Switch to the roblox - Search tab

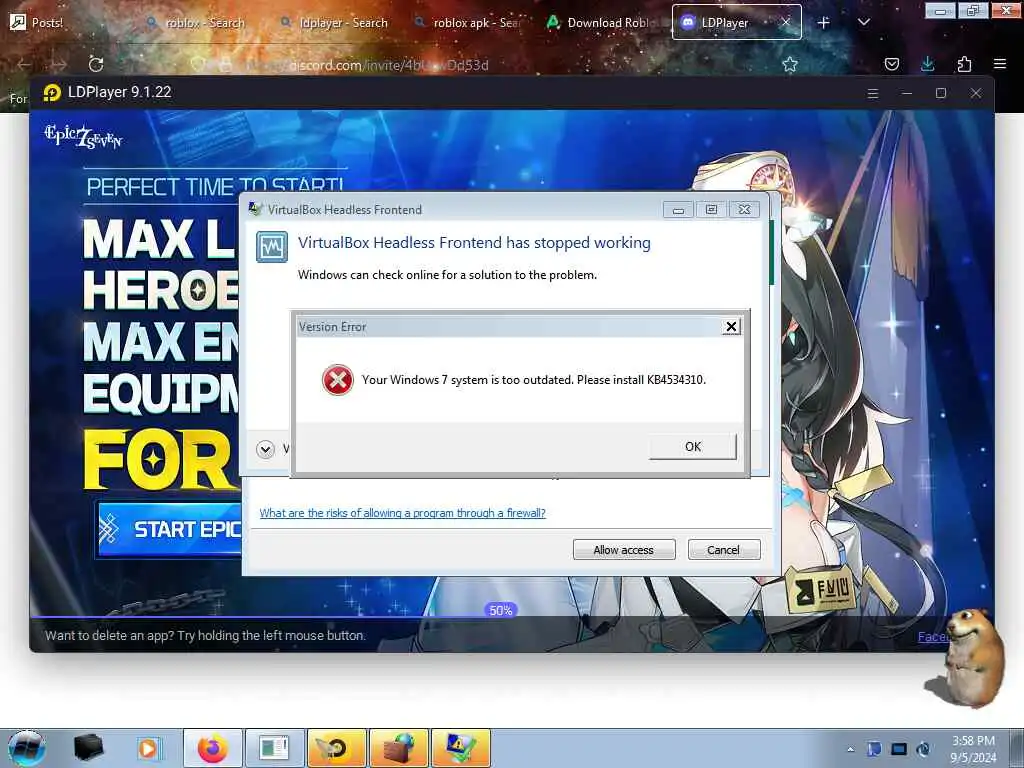[196, 23]
